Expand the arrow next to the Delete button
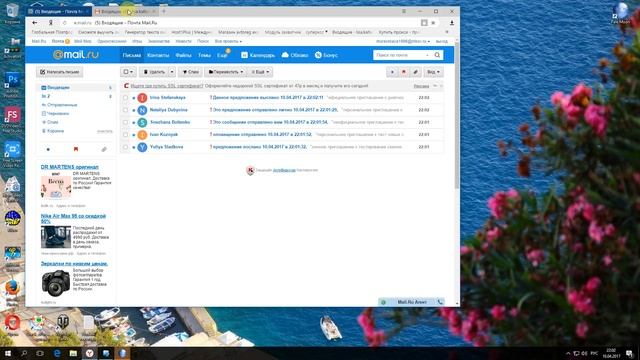The height and width of the screenshot is (360, 640). (172, 72)
